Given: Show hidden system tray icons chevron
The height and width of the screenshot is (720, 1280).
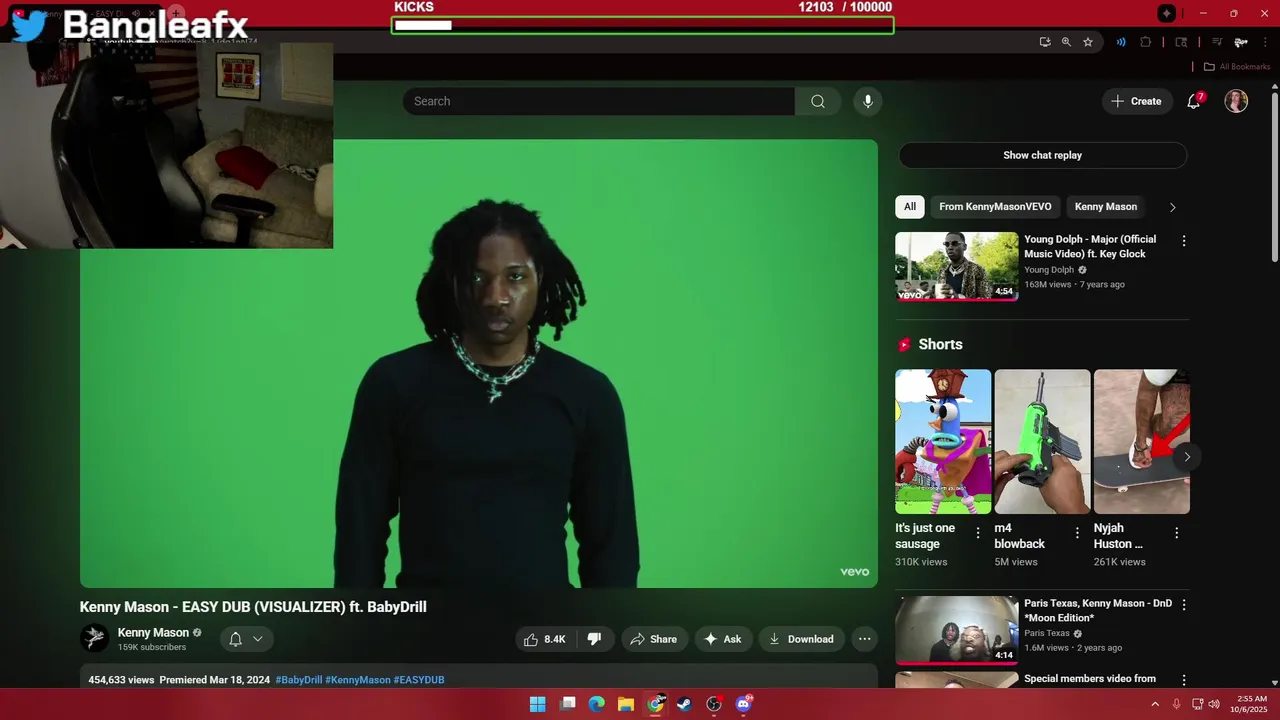Looking at the screenshot, I should [1155, 704].
